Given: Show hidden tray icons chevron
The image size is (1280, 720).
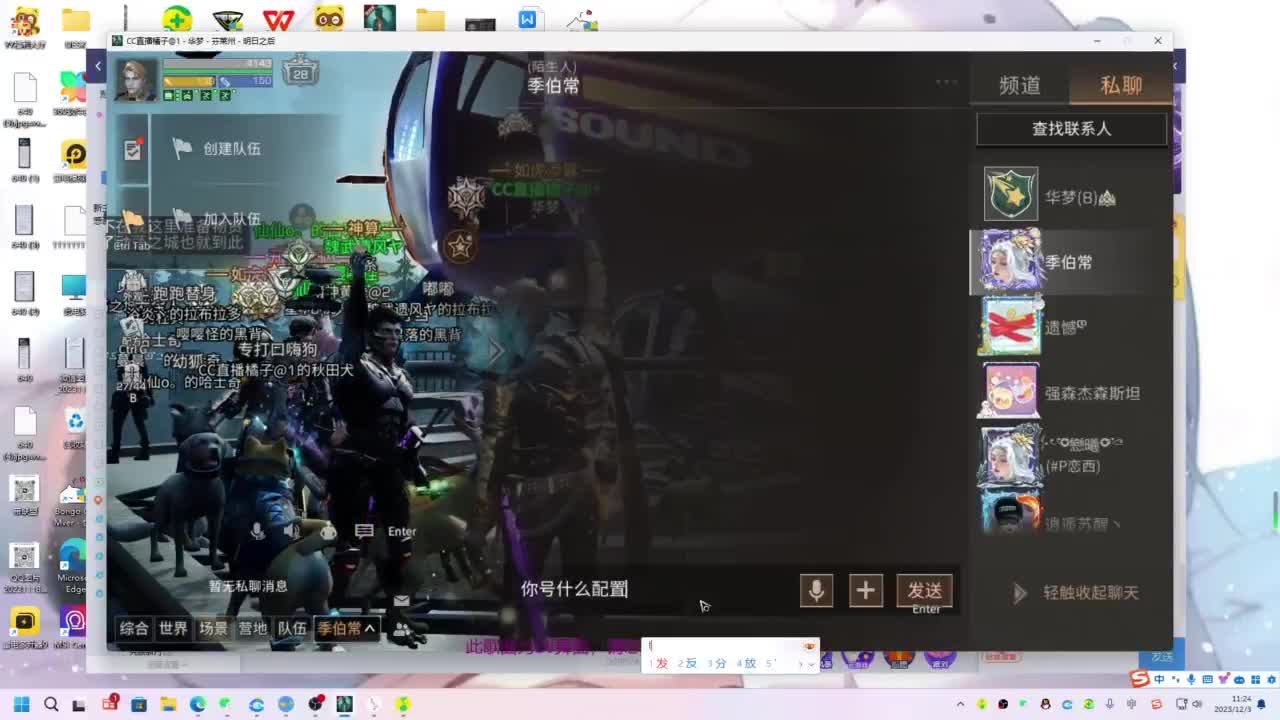Looking at the screenshot, I should click(x=960, y=704).
